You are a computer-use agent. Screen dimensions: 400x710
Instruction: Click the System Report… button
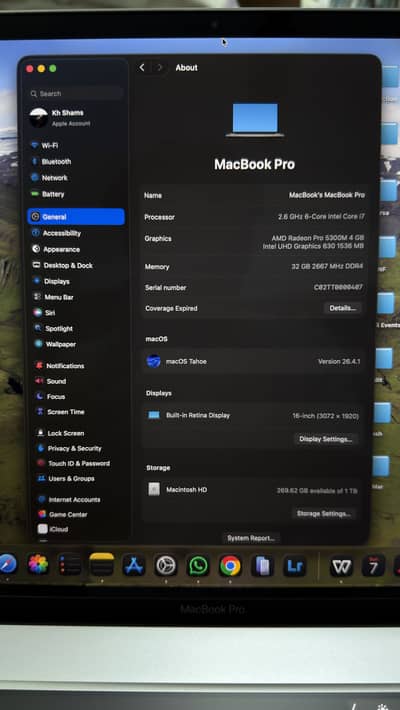pyautogui.click(x=251, y=538)
